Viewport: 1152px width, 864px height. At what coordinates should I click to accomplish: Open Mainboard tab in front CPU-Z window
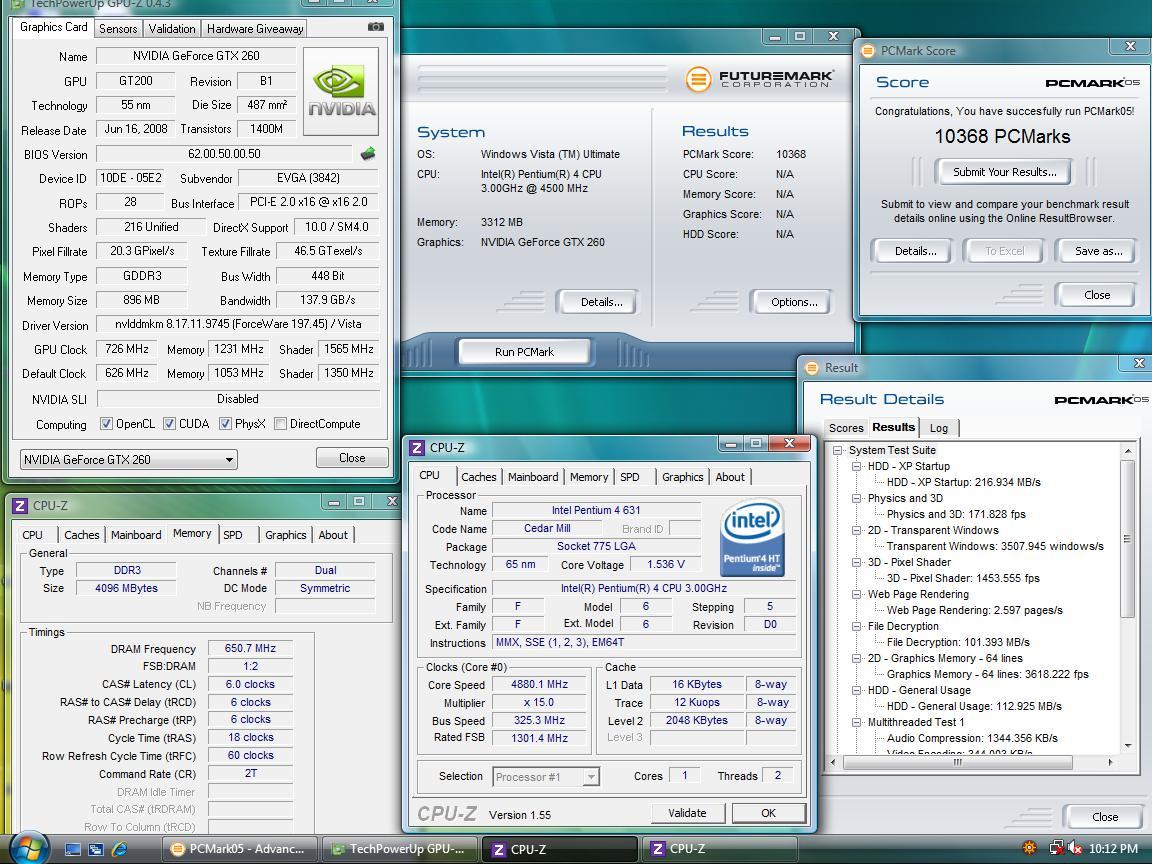(x=533, y=477)
